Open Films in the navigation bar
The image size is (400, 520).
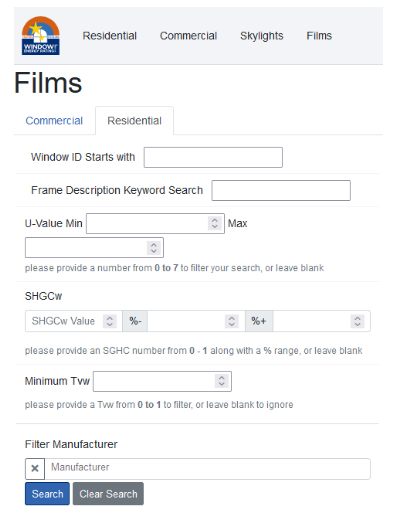319,36
